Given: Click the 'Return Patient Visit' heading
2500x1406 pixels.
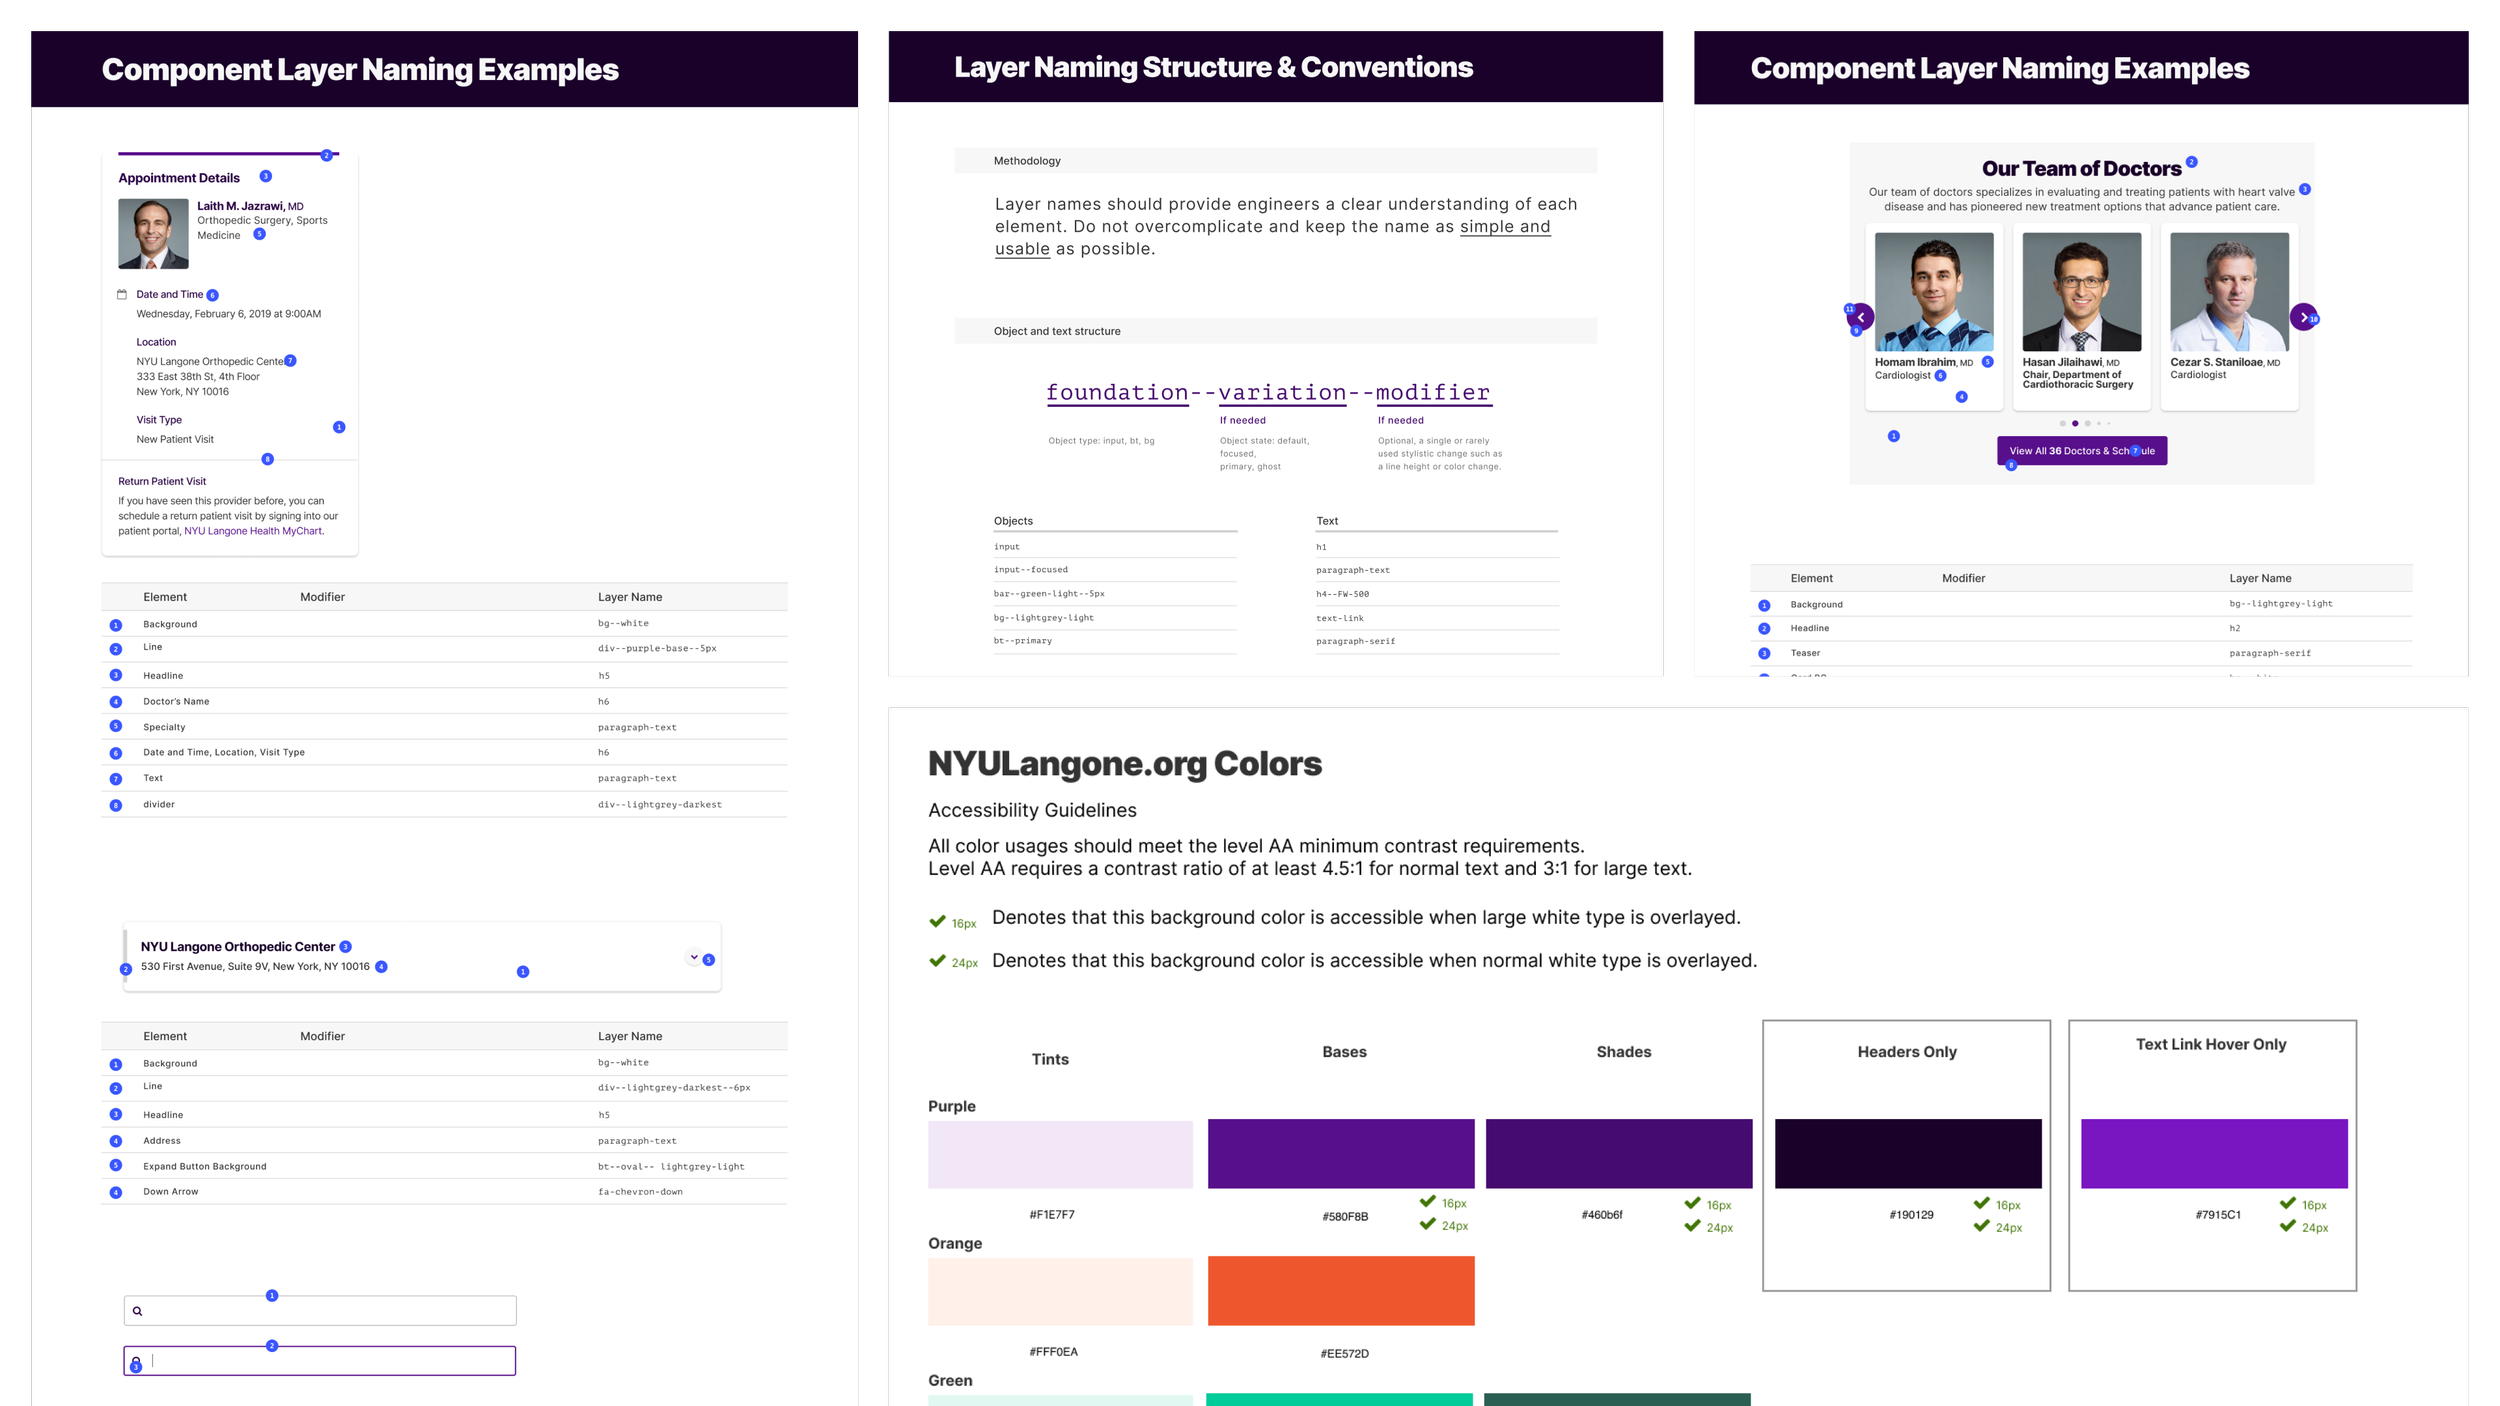Looking at the screenshot, I should point(162,481).
